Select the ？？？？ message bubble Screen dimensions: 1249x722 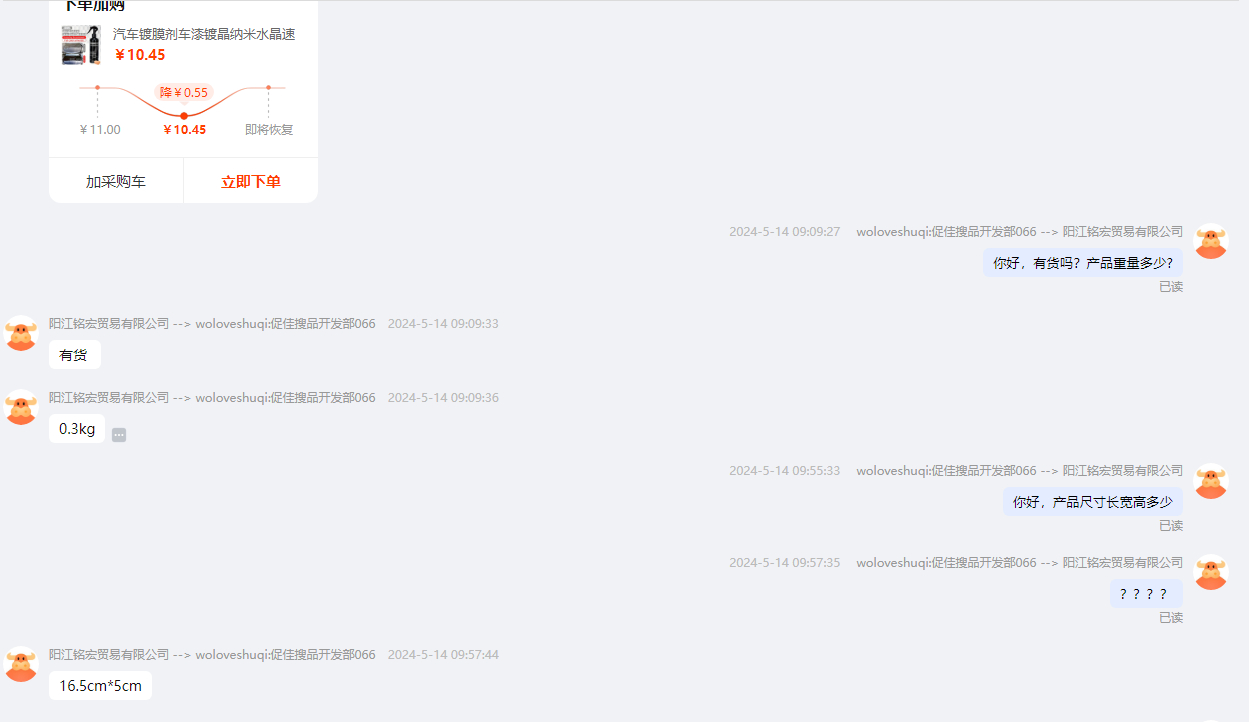coord(1146,594)
